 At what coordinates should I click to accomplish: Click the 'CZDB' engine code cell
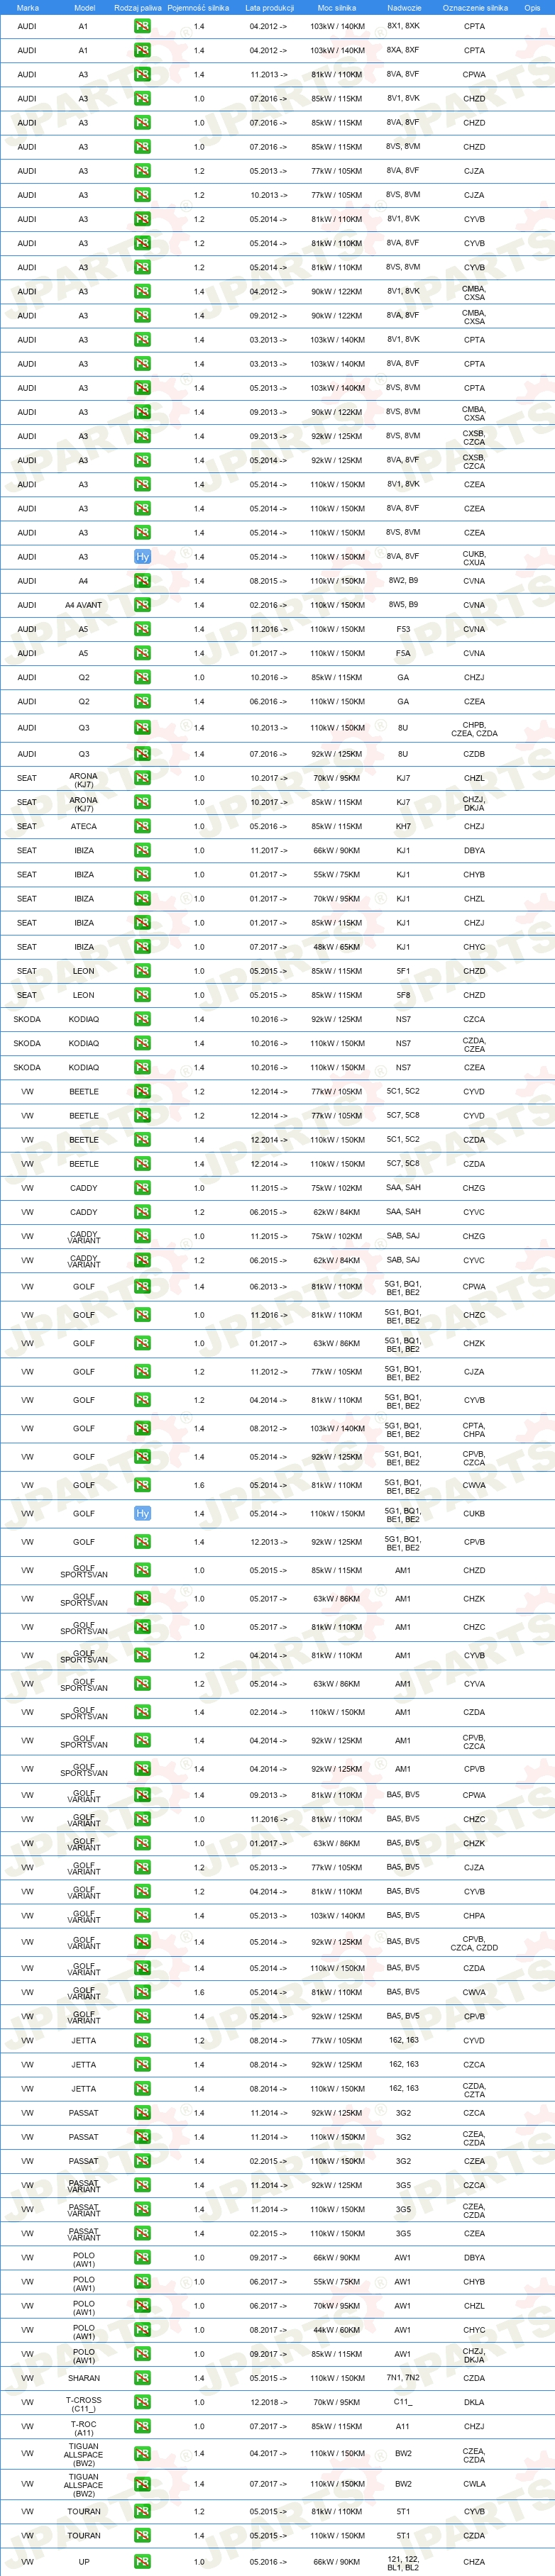474,754
